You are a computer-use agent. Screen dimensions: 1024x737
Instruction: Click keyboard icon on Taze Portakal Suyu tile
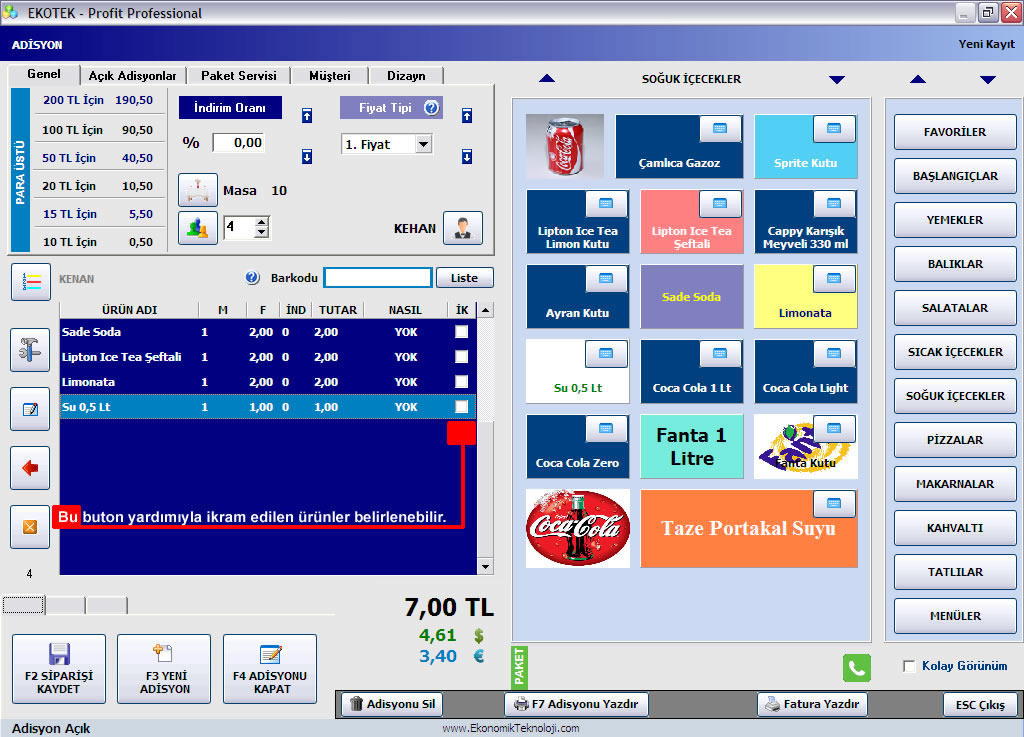coord(834,503)
